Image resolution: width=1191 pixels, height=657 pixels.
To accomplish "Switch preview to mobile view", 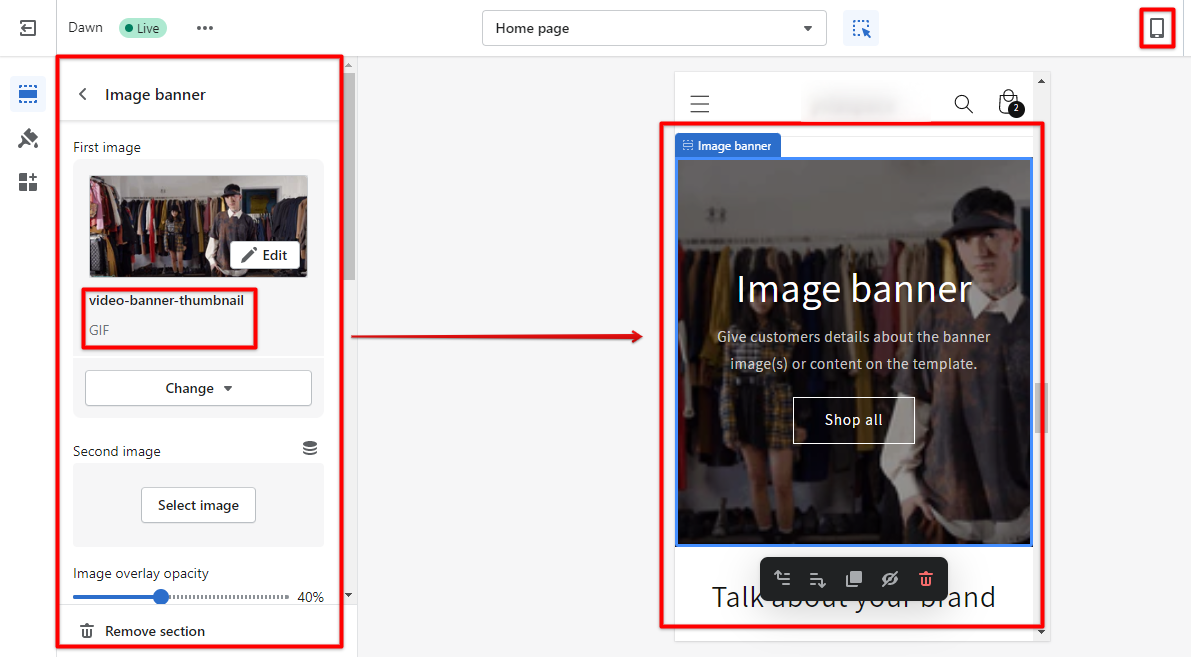I will click(1156, 28).
